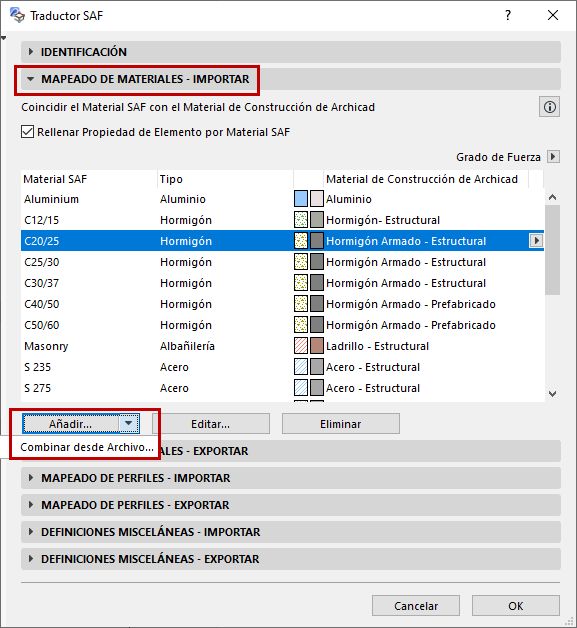Click the Tipo column header
The height and width of the screenshot is (628, 577).
pos(225,179)
